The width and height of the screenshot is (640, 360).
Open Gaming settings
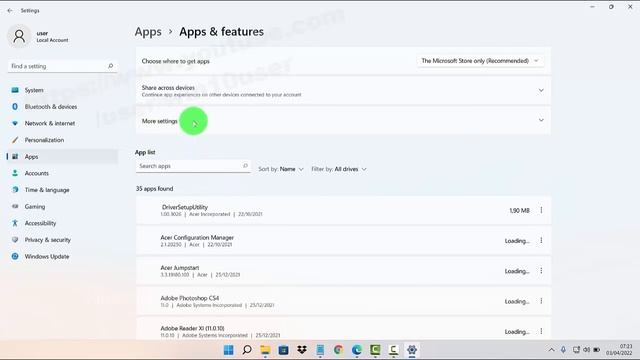(x=62, y=207)
